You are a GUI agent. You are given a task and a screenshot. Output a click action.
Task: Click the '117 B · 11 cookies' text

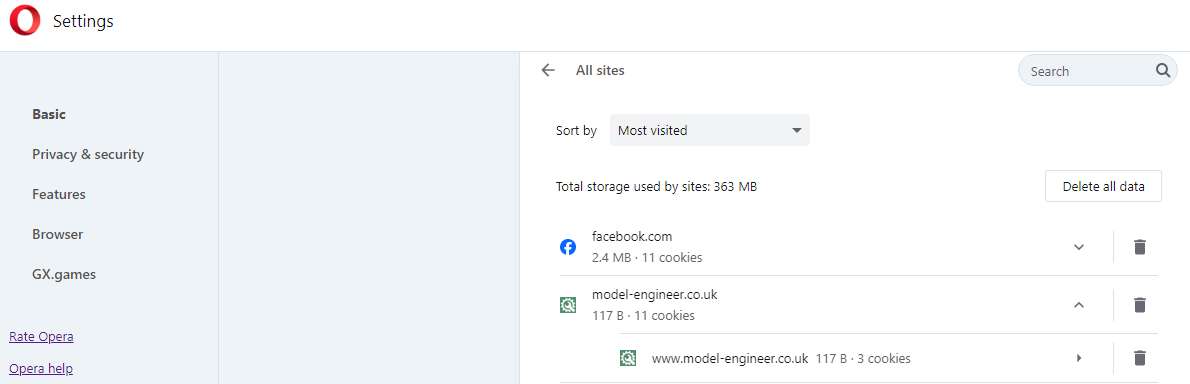pyautogui.click(x=644, y=315)
